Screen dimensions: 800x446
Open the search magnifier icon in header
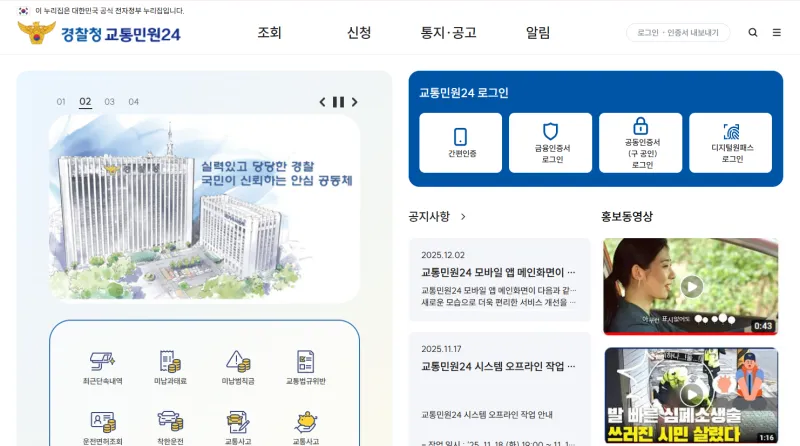(753, 33)
